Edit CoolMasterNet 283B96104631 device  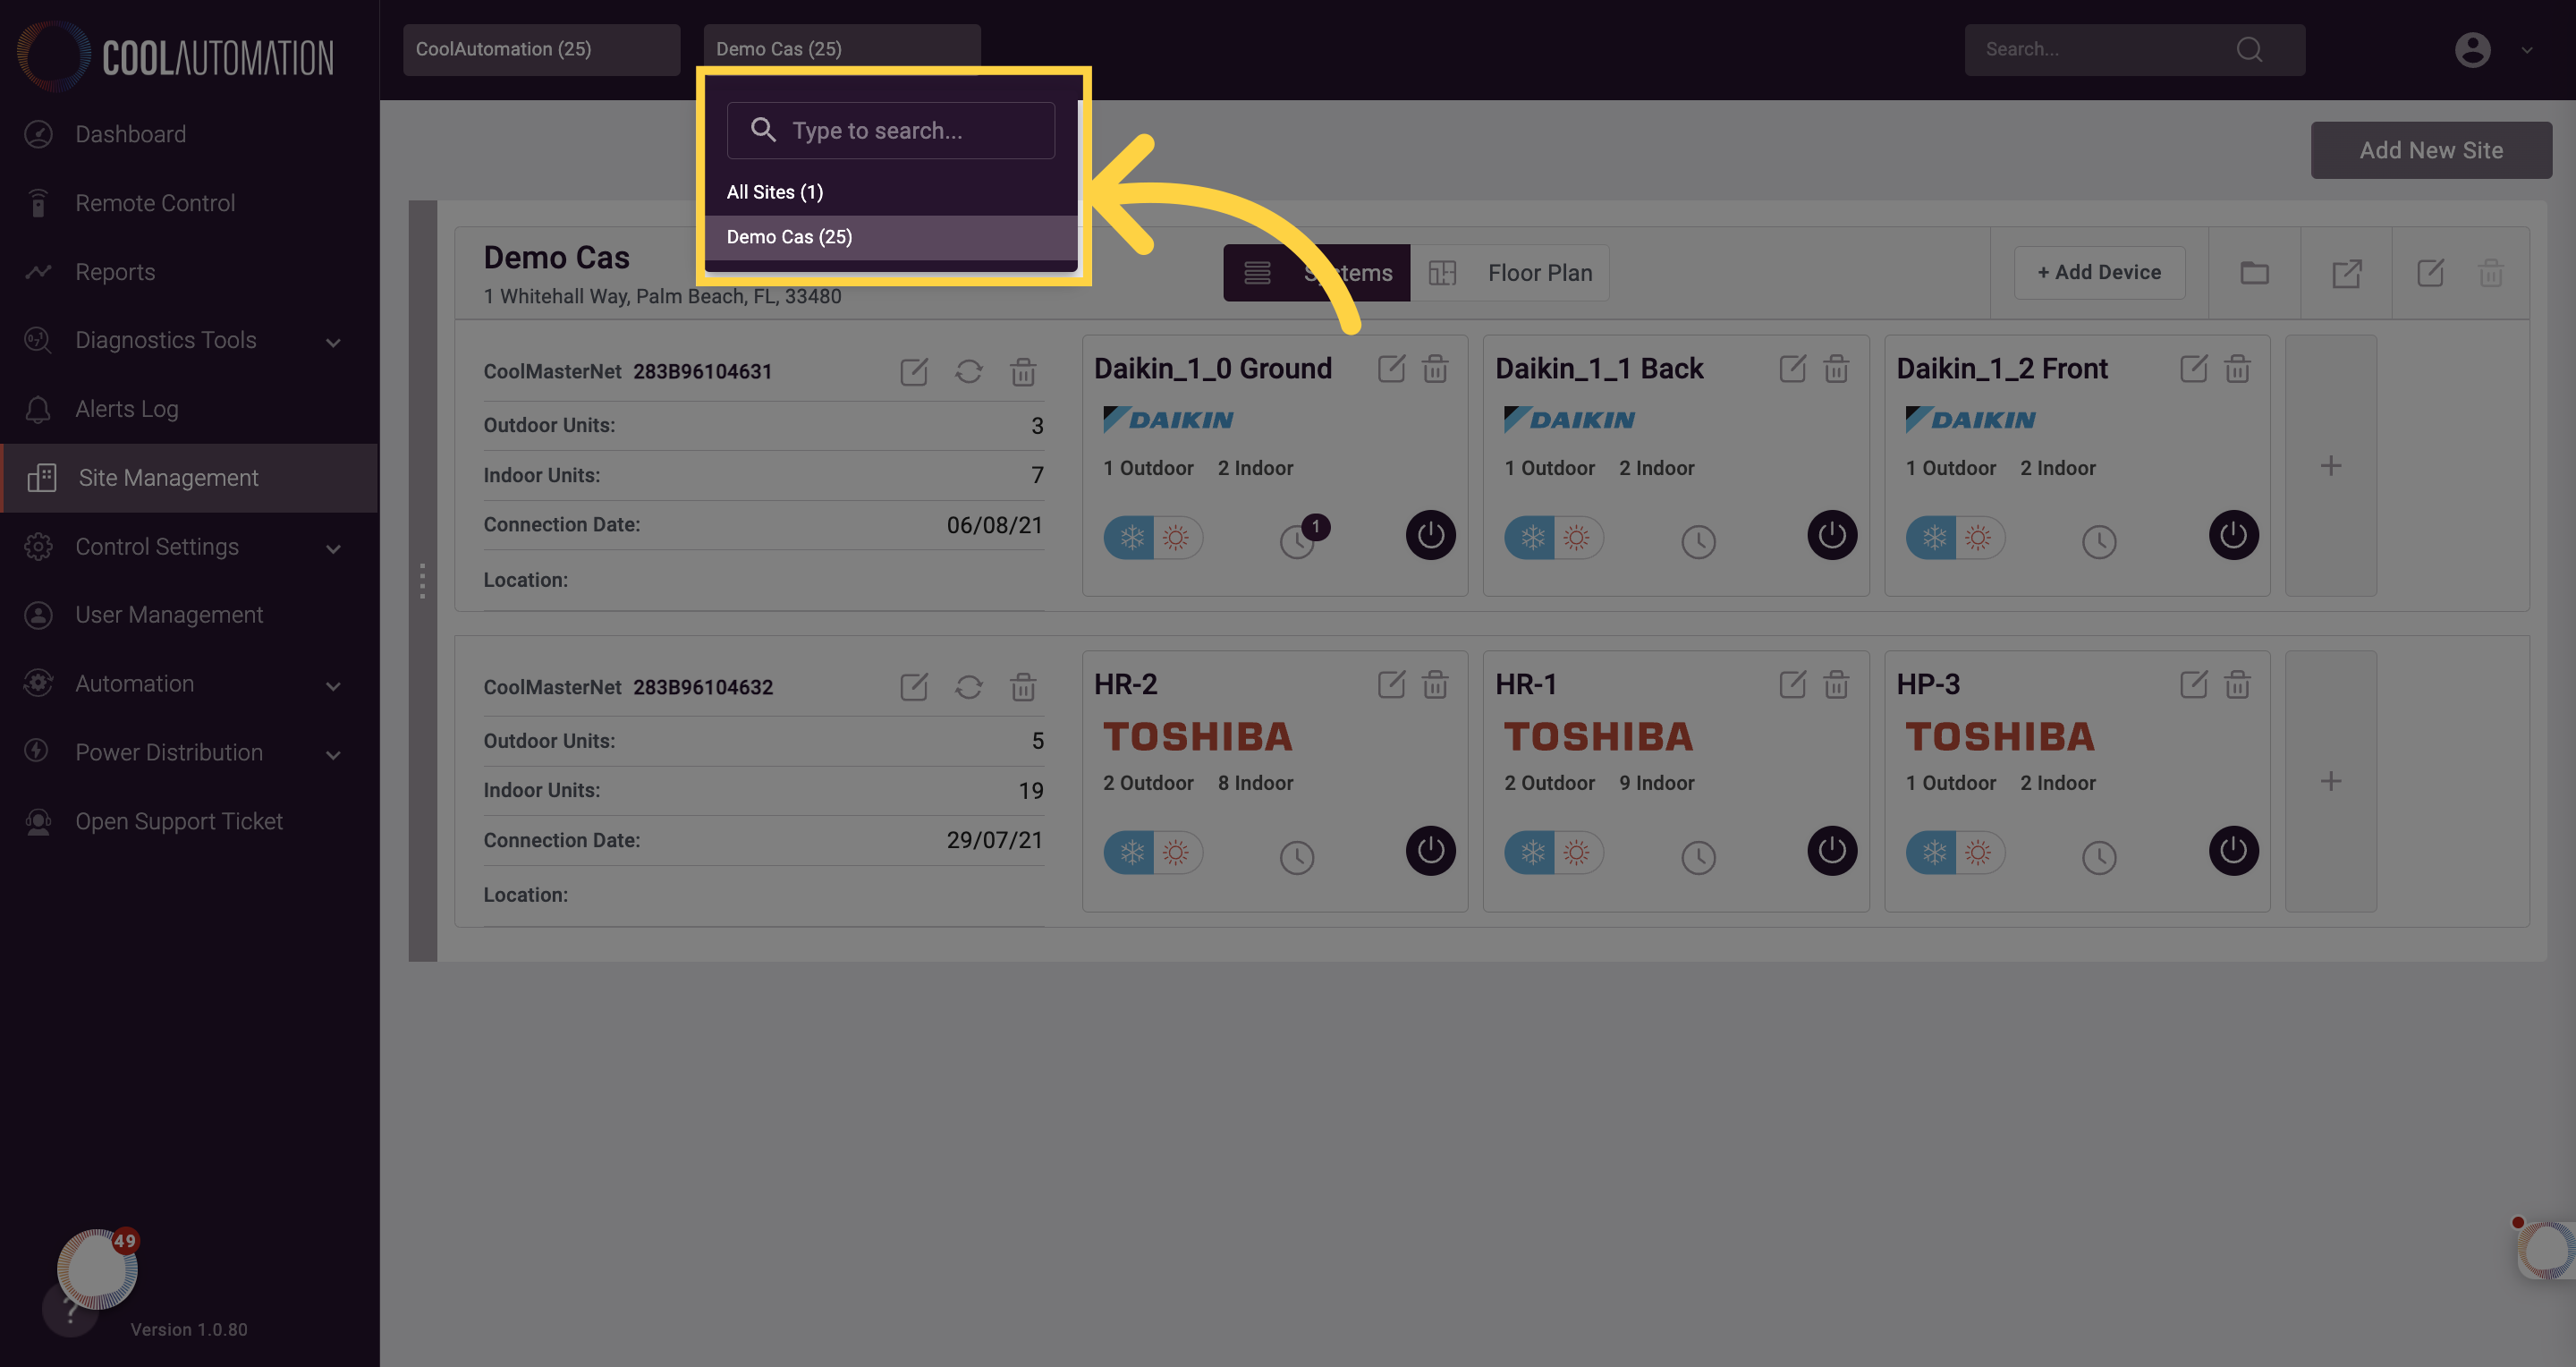[914, 372]
